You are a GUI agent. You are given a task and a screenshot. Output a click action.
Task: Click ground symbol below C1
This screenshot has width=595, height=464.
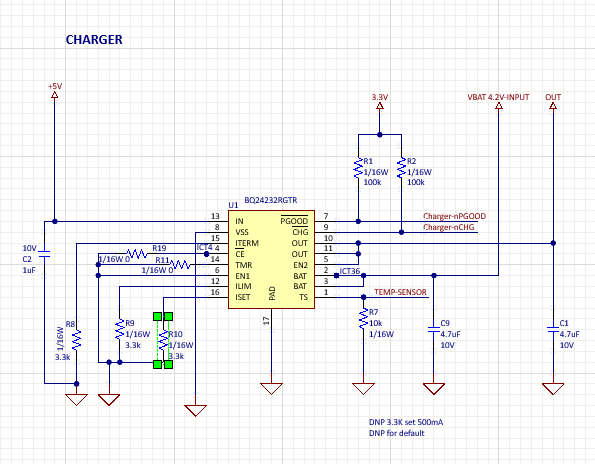tap(553, 389)
